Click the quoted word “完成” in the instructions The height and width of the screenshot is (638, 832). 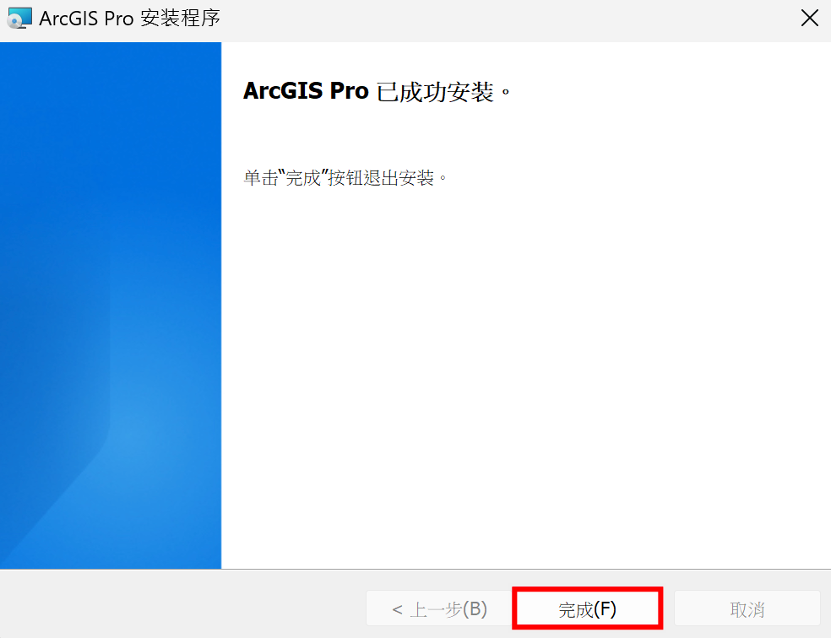(x=303, y=178)
